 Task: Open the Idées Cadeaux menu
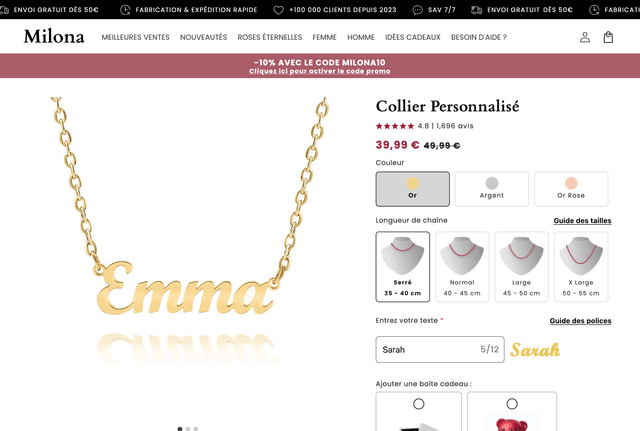coord(413,37)
